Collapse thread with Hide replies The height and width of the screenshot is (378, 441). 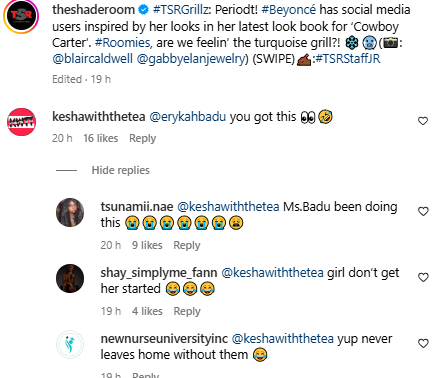[x=120, y=170]
